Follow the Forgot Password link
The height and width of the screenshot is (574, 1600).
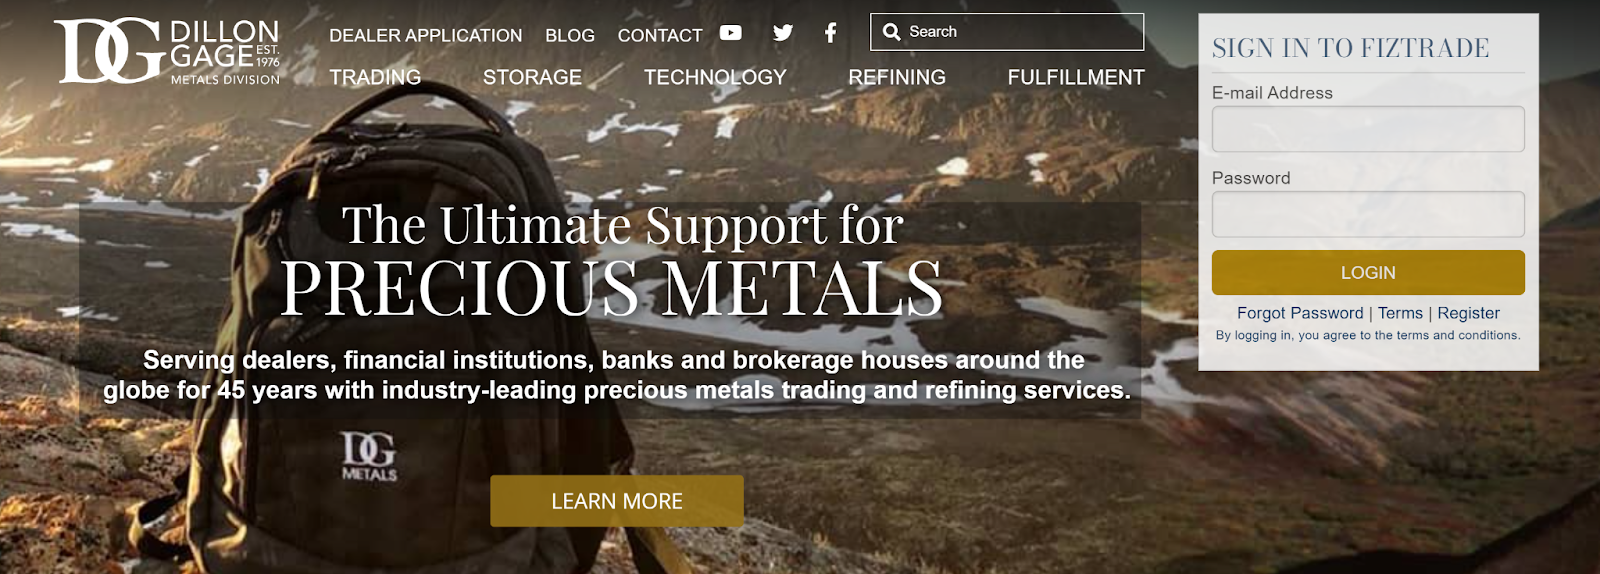coord(1300,313)
